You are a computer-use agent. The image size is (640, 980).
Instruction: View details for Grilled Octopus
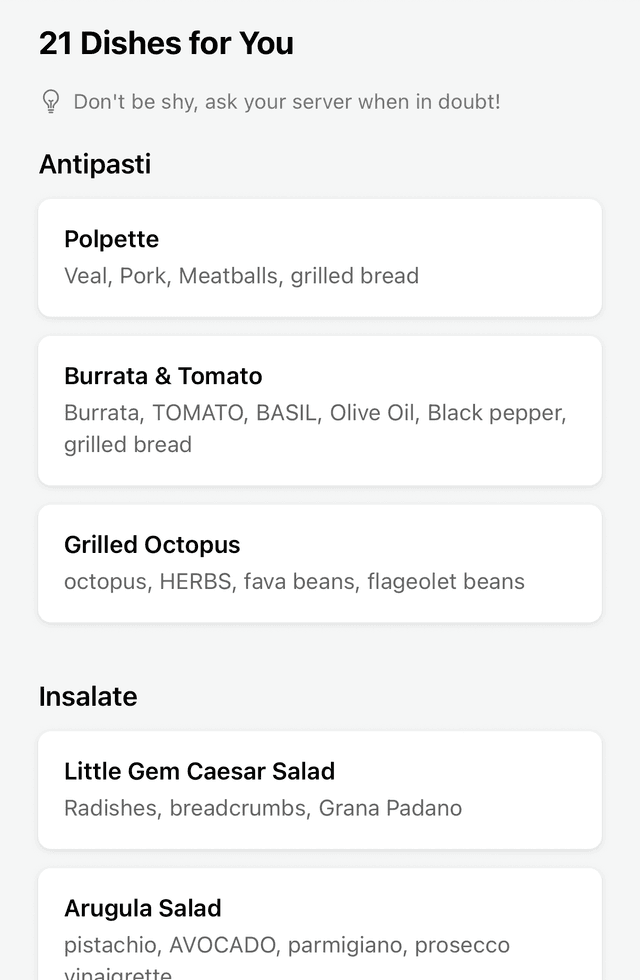[x=320, y=563]
